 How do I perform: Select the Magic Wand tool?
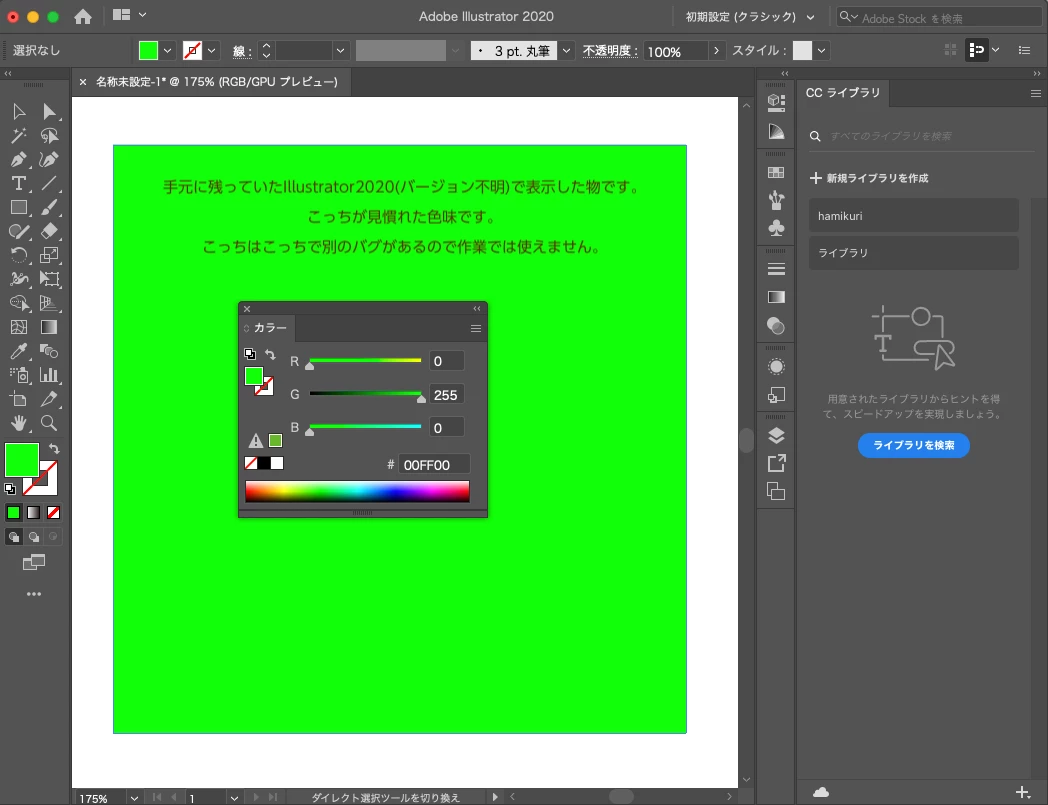19,136
